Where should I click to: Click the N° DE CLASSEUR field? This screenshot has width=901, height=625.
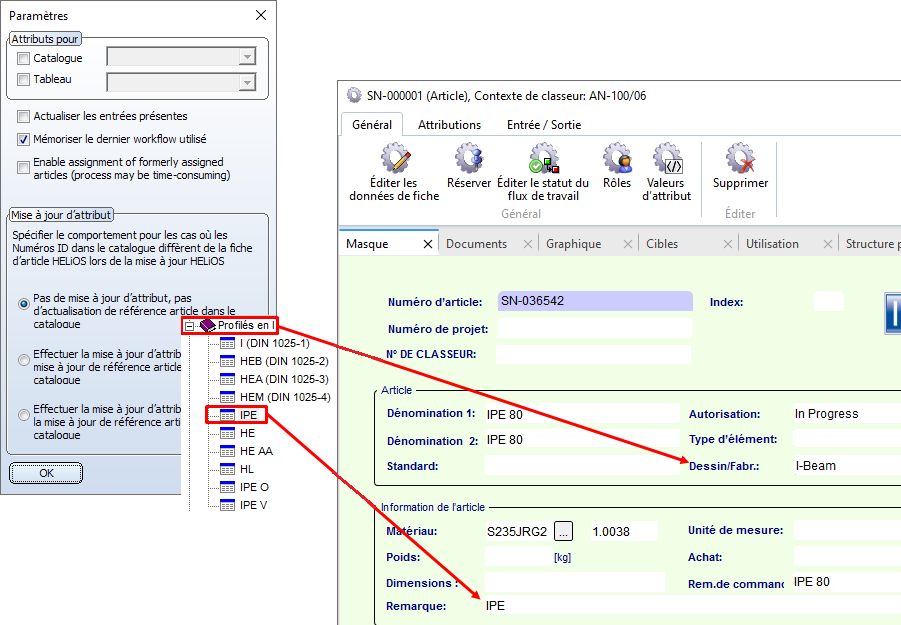594,354
